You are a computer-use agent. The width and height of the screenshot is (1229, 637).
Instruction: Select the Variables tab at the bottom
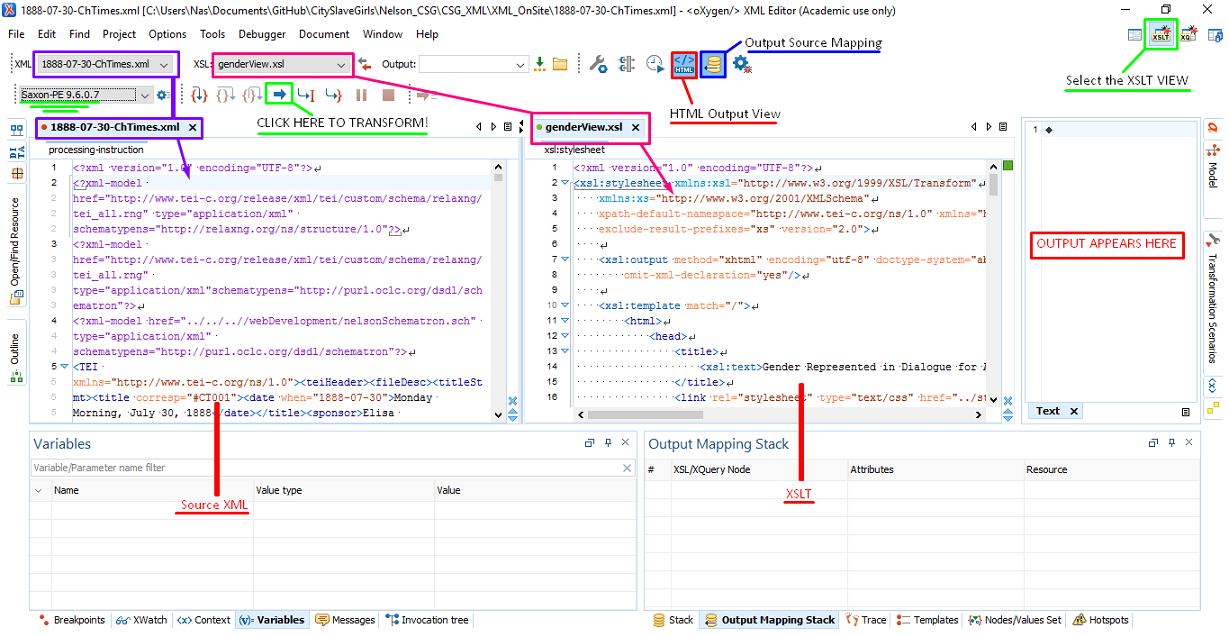pos(272,620)
